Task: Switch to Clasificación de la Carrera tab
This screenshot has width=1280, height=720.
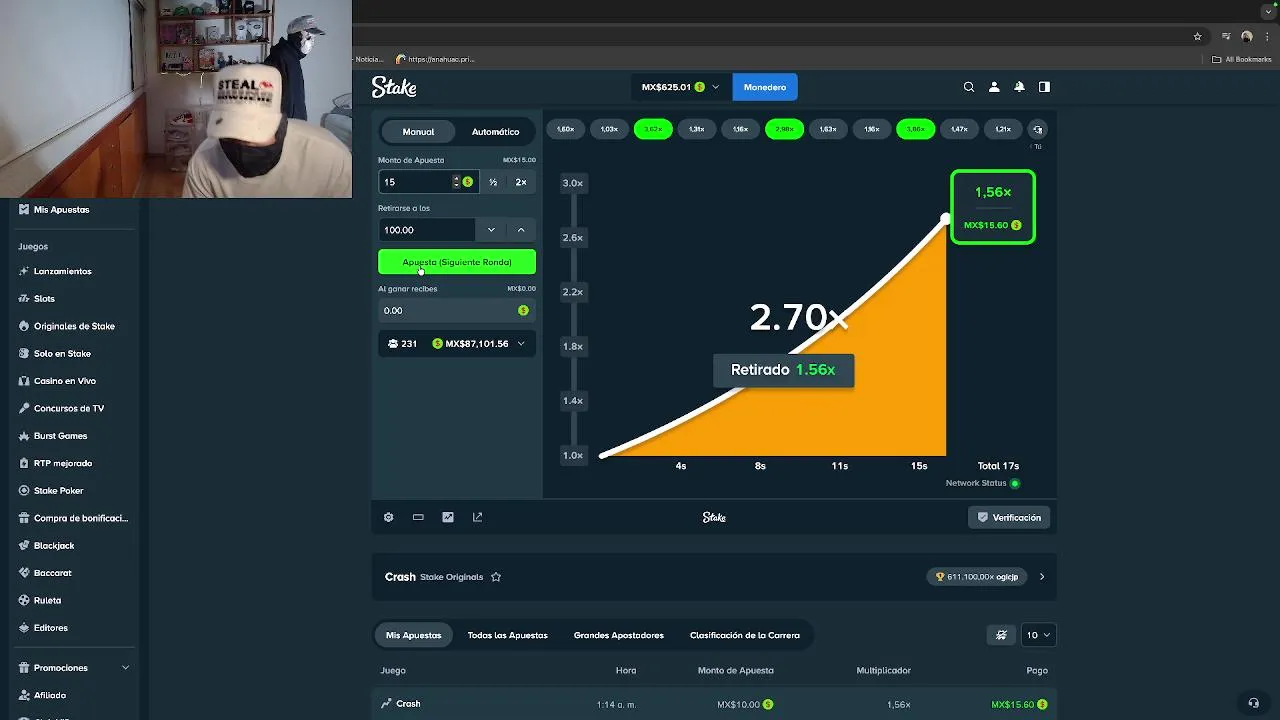Action: click(745, 635)
